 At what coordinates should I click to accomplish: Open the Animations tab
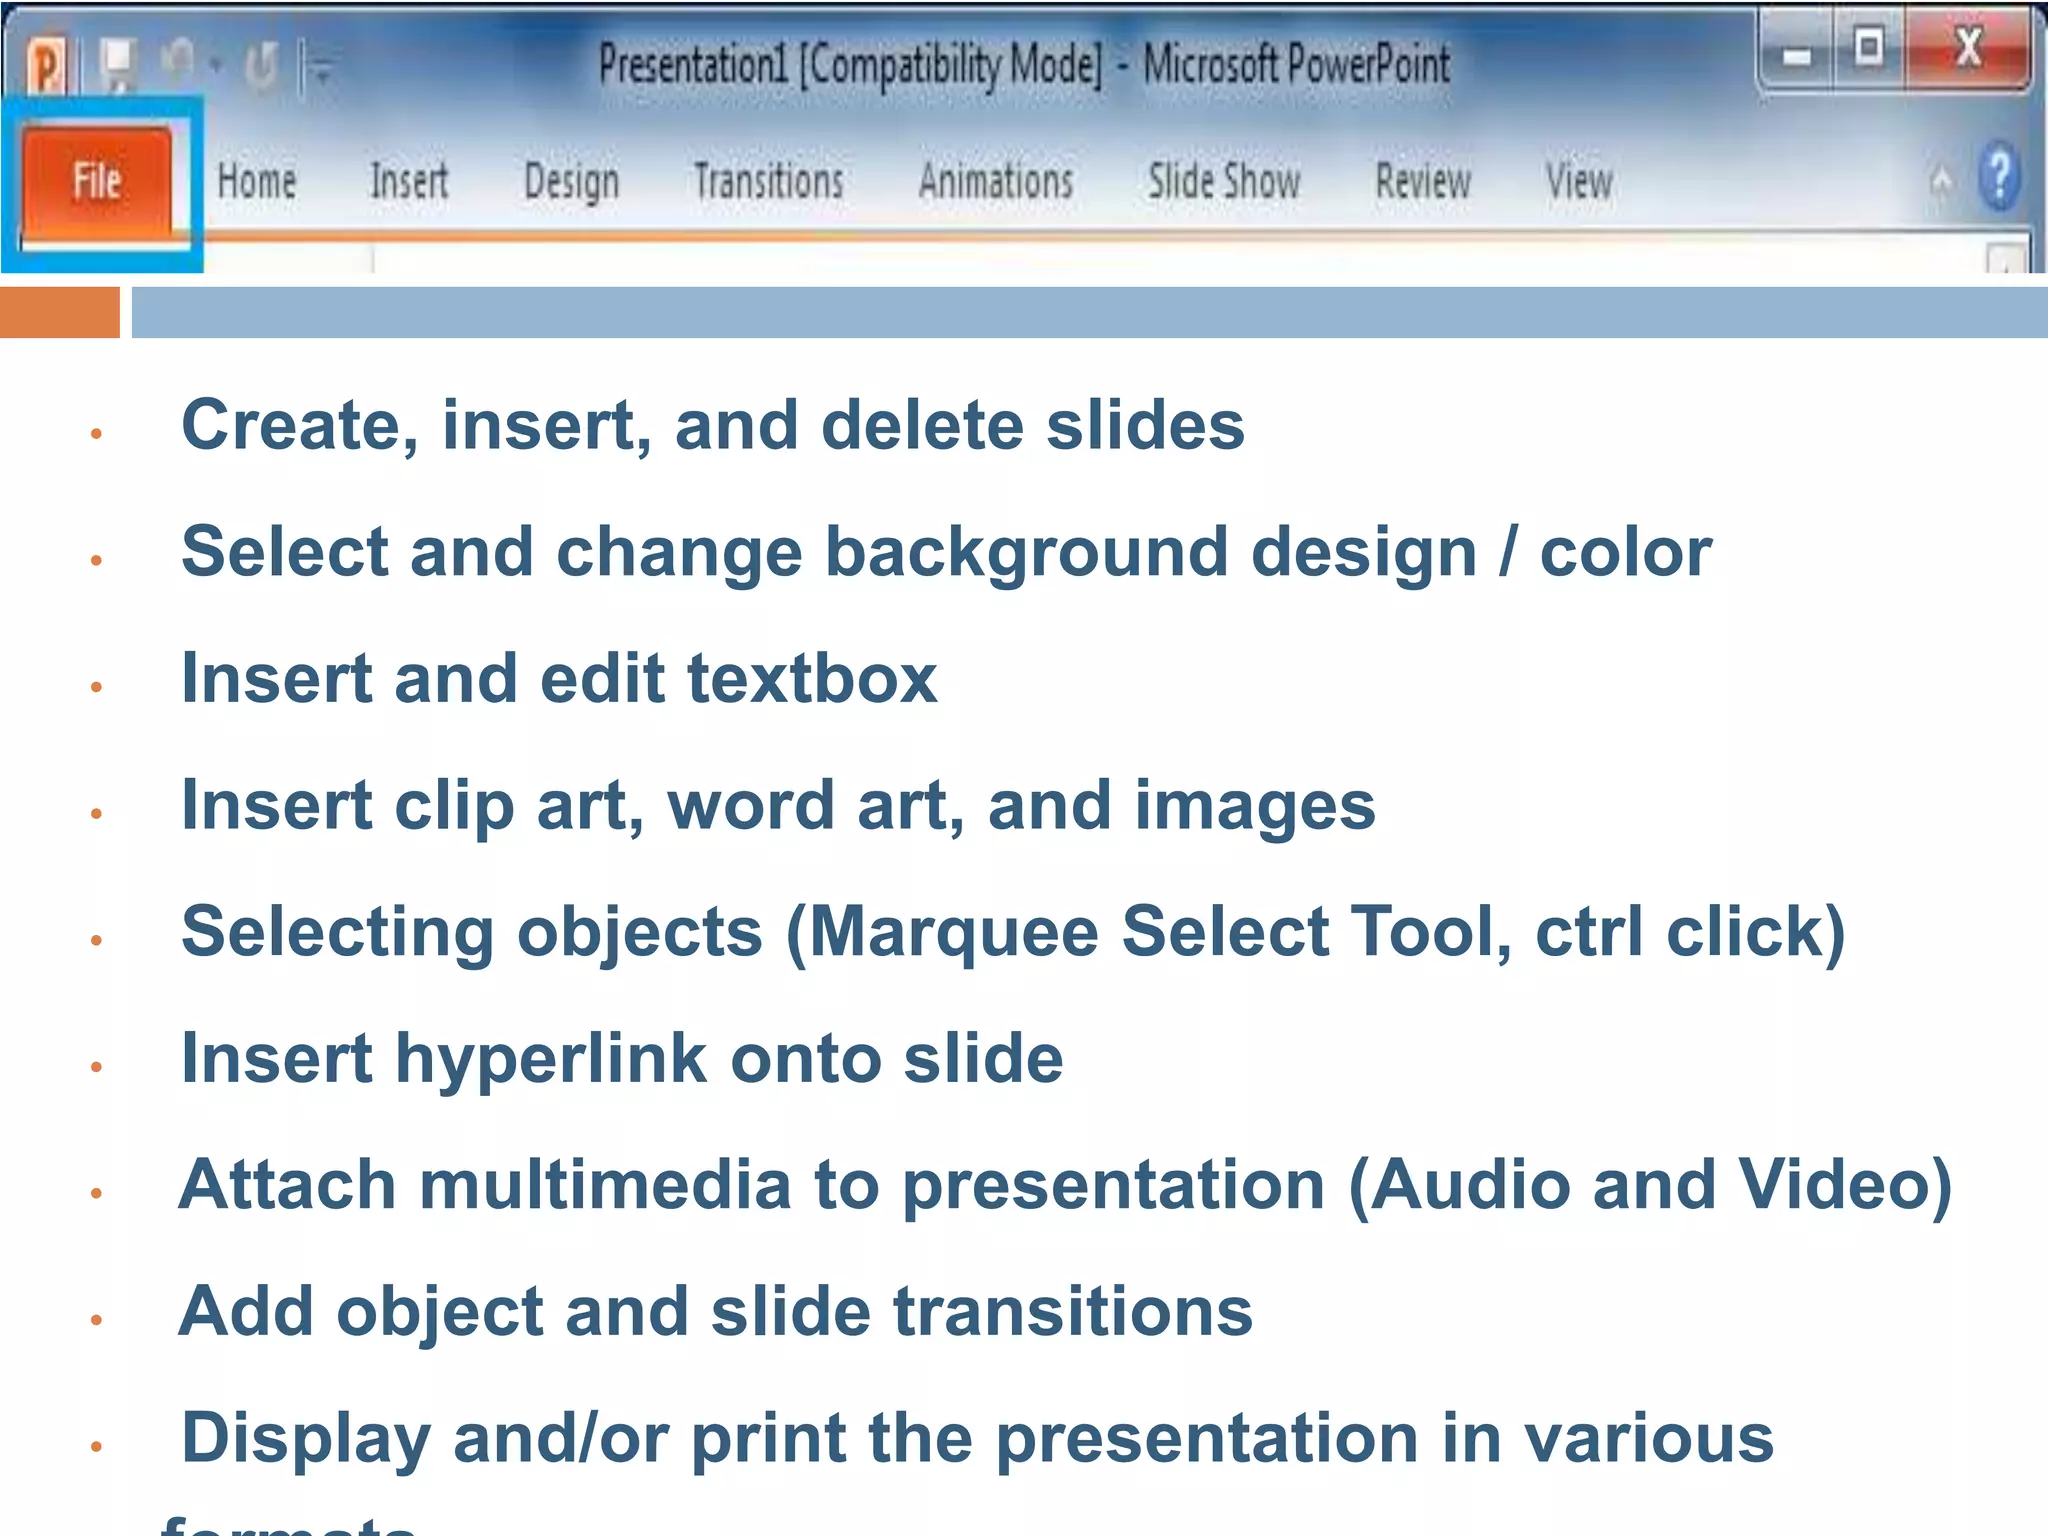(x=996, y=182)
